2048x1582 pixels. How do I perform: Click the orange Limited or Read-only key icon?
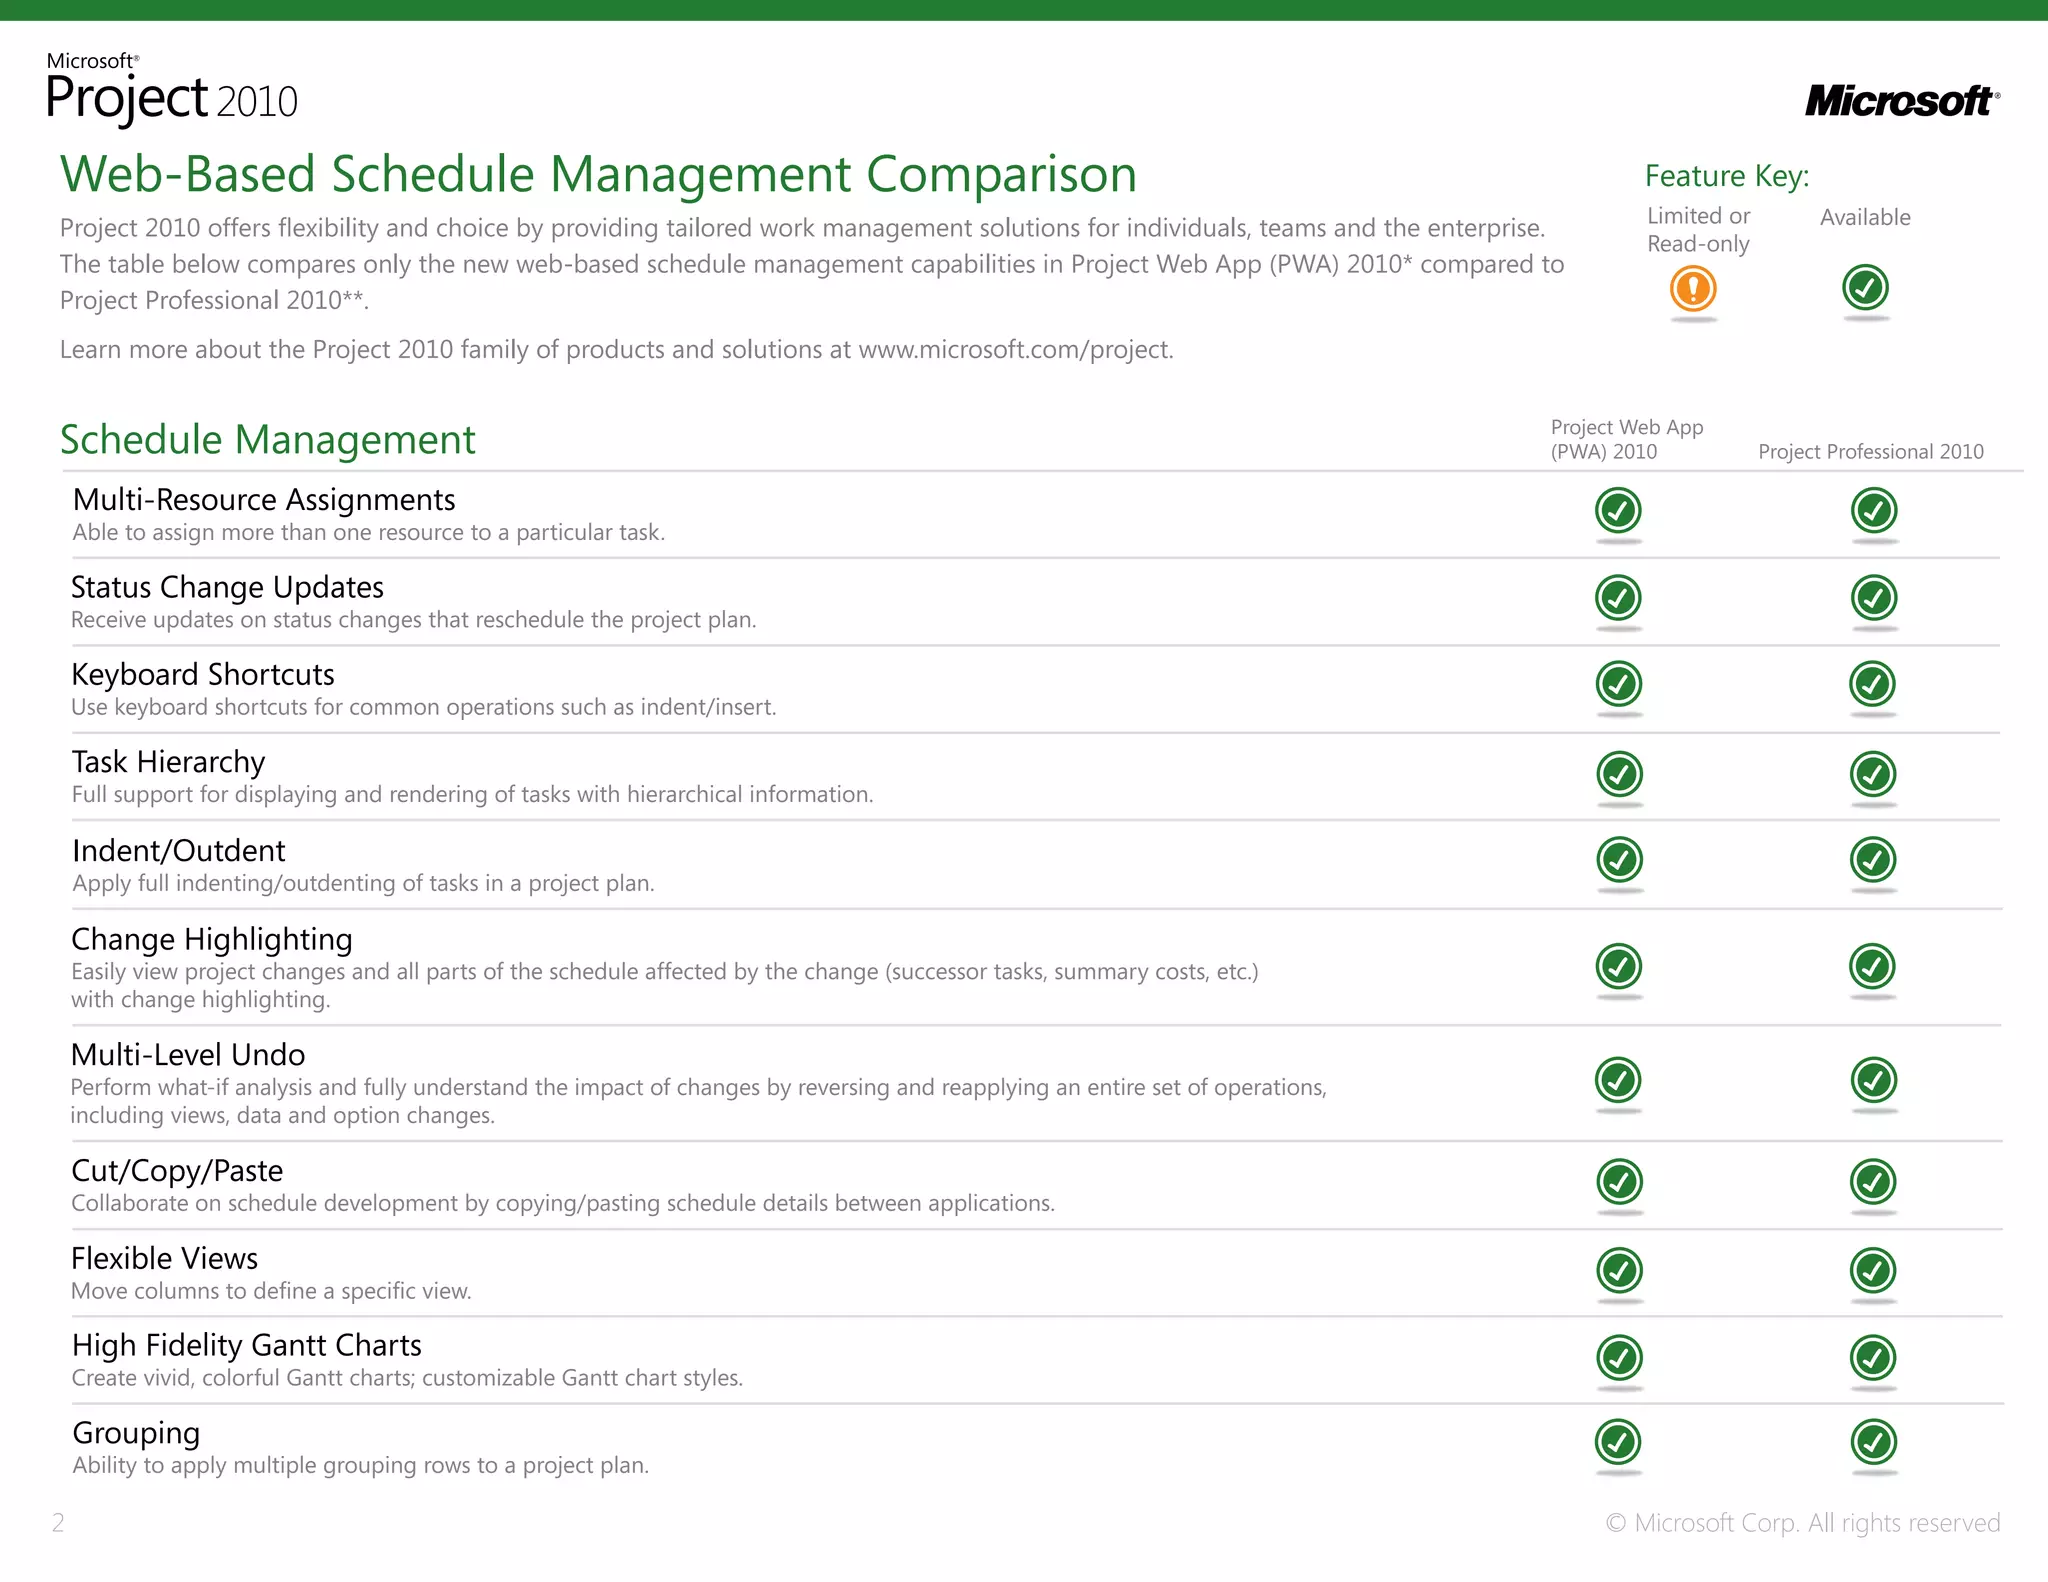(x=1693, y=289)
